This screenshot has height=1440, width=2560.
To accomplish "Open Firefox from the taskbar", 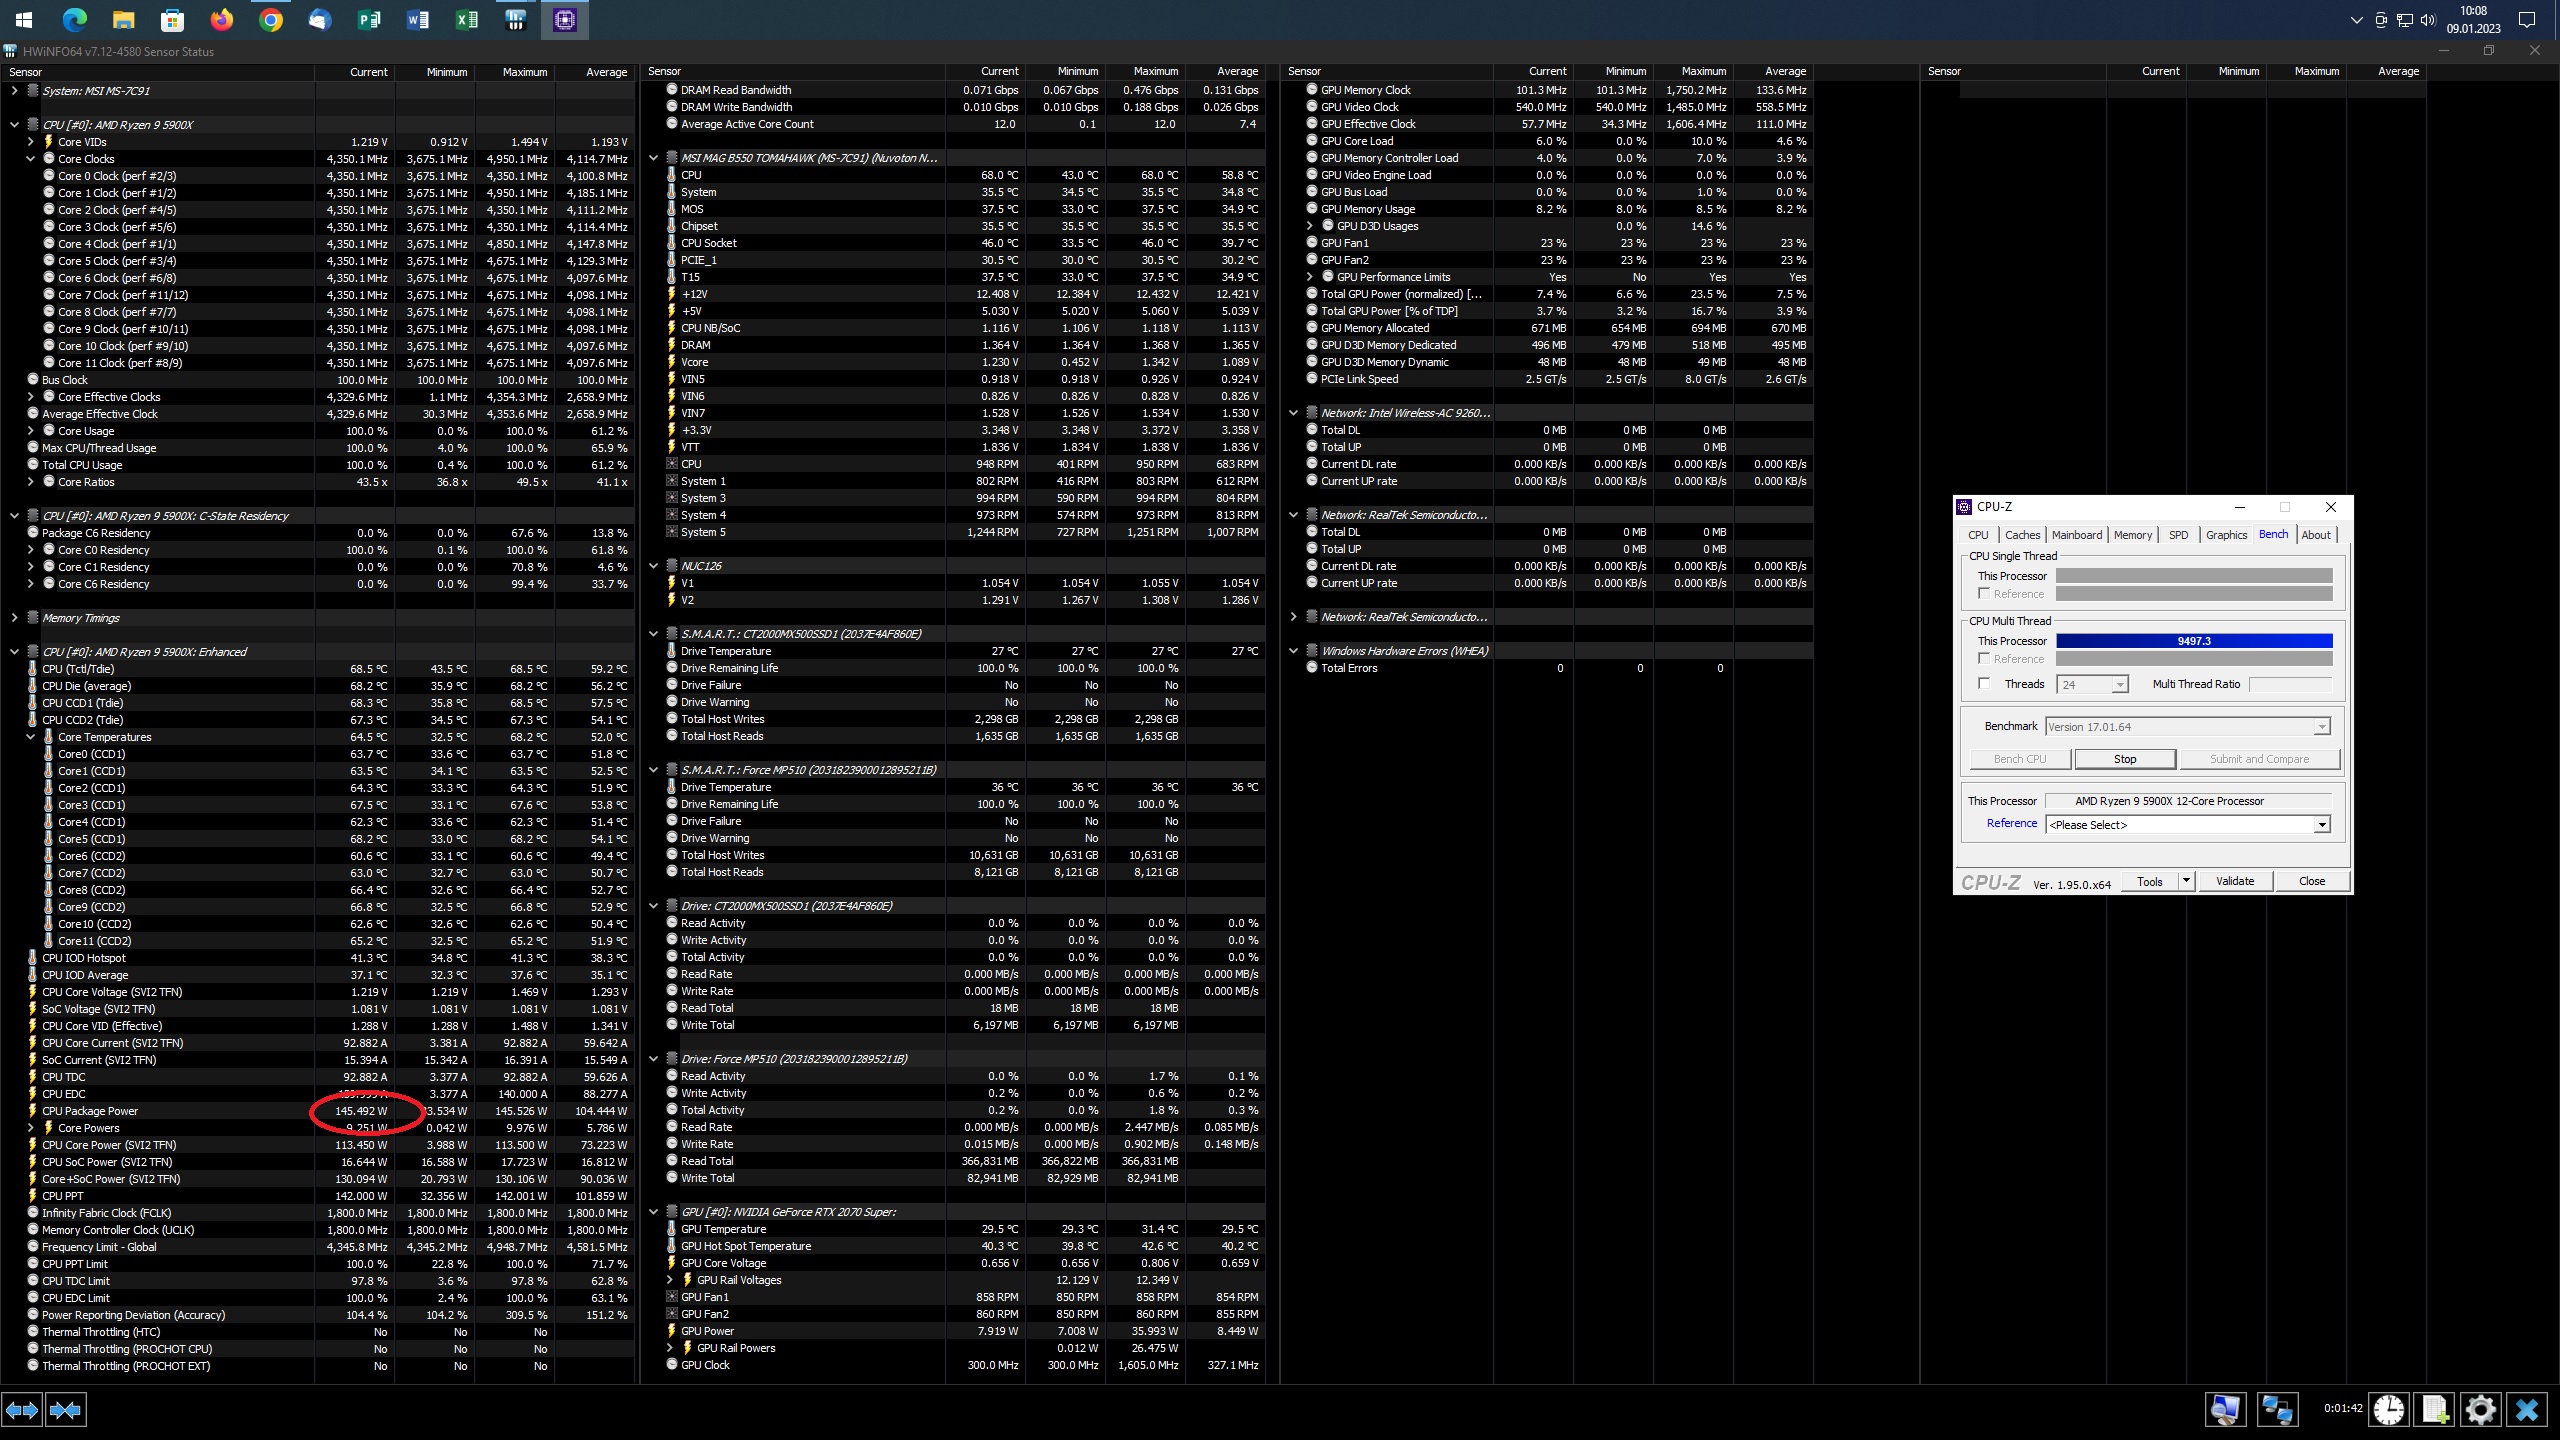I will (222, 20).
